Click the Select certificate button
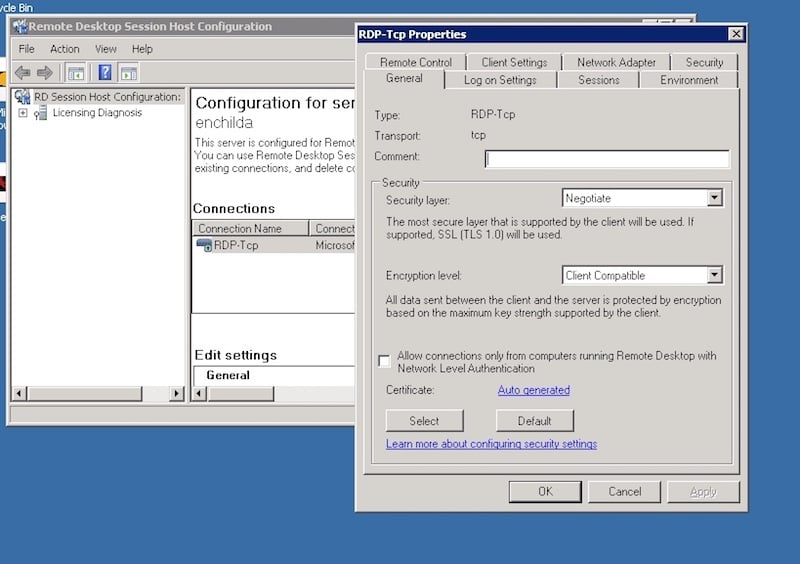 click(x=424, y=421)
